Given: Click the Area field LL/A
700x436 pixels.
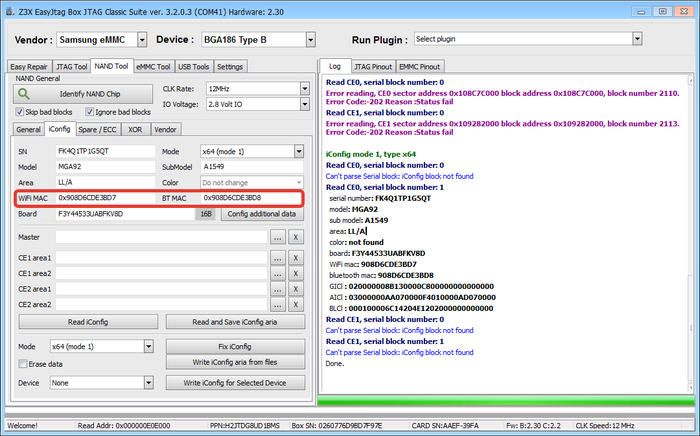Looking at the screenshot, I should tap(105, 183).
